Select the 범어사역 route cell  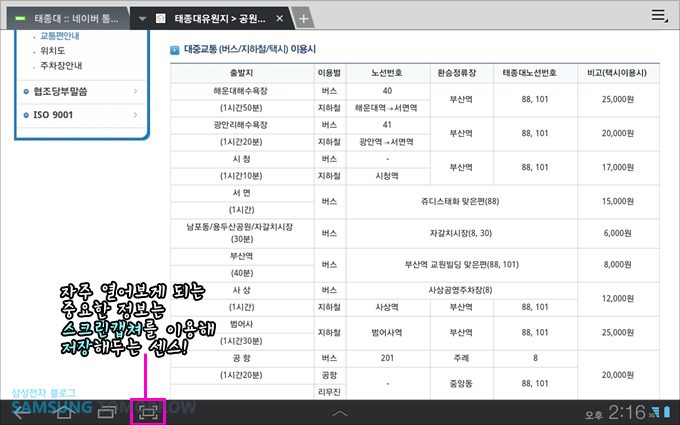point(387,333)
